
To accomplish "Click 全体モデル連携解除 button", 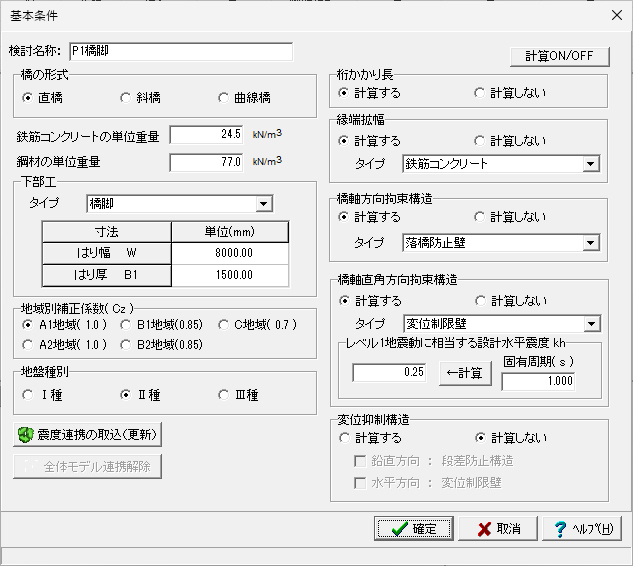I will (x=88, y=467).
